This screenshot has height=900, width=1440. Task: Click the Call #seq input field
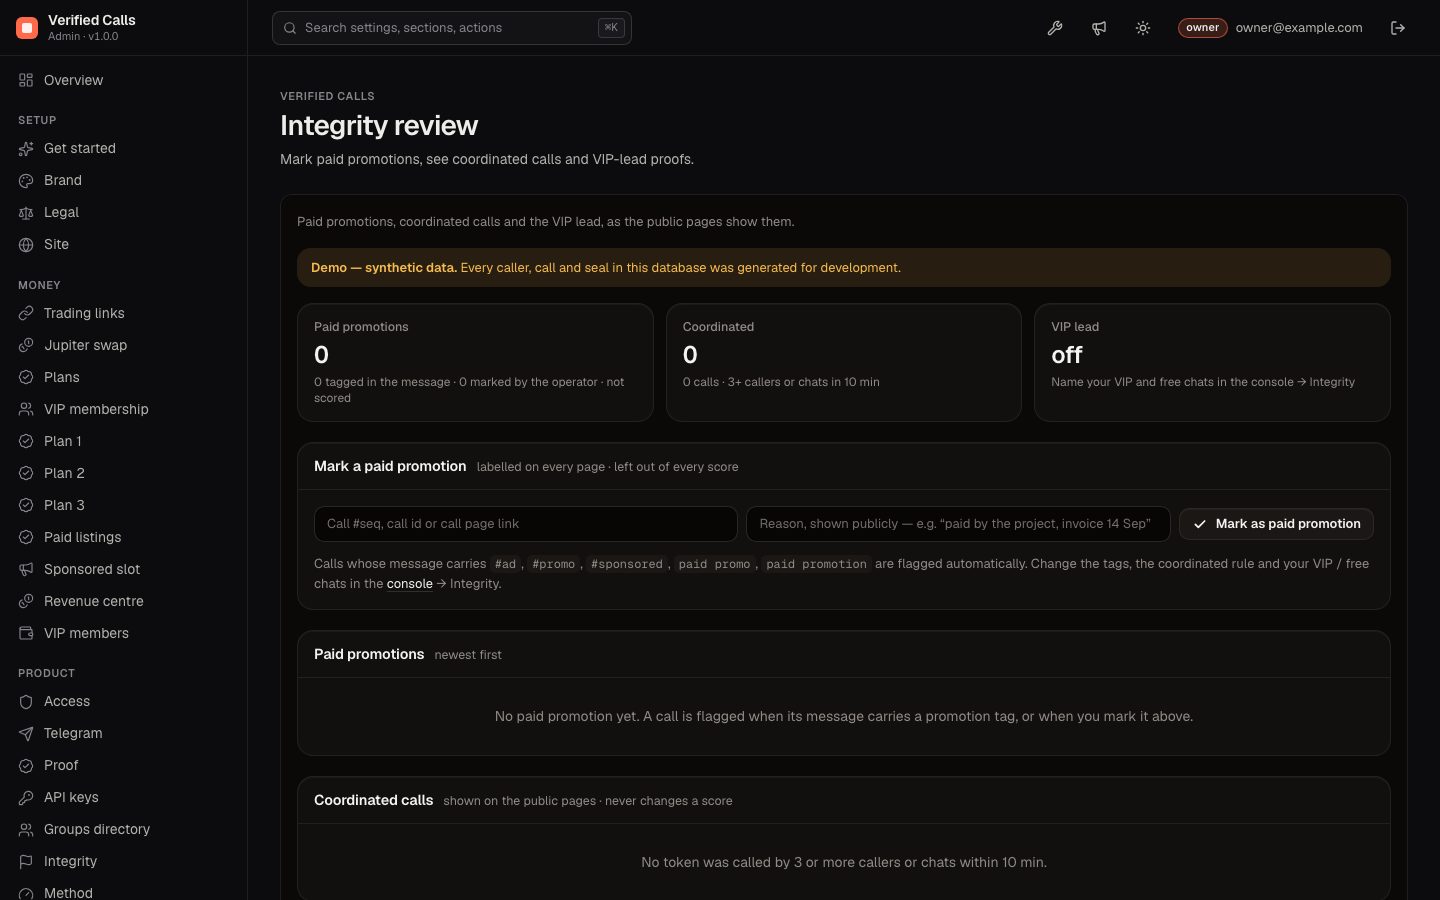coord(526,524)
